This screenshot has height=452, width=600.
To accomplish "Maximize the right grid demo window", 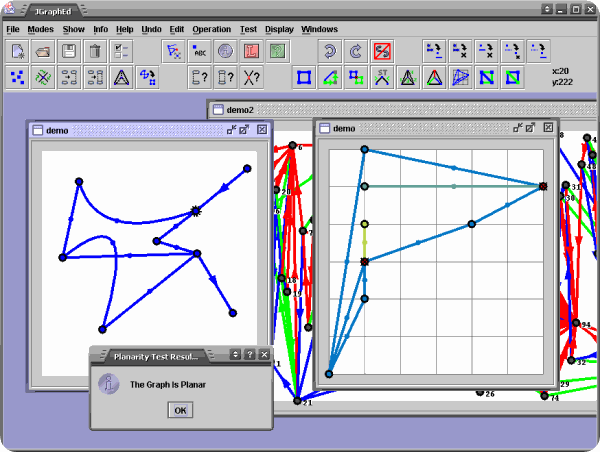I will coord(530,127).
